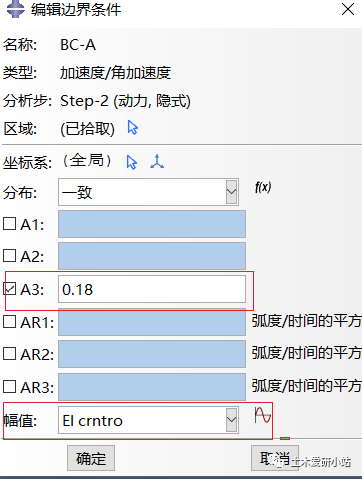Uncheck the A3 acceleration checkbox

tap(10, 288)
